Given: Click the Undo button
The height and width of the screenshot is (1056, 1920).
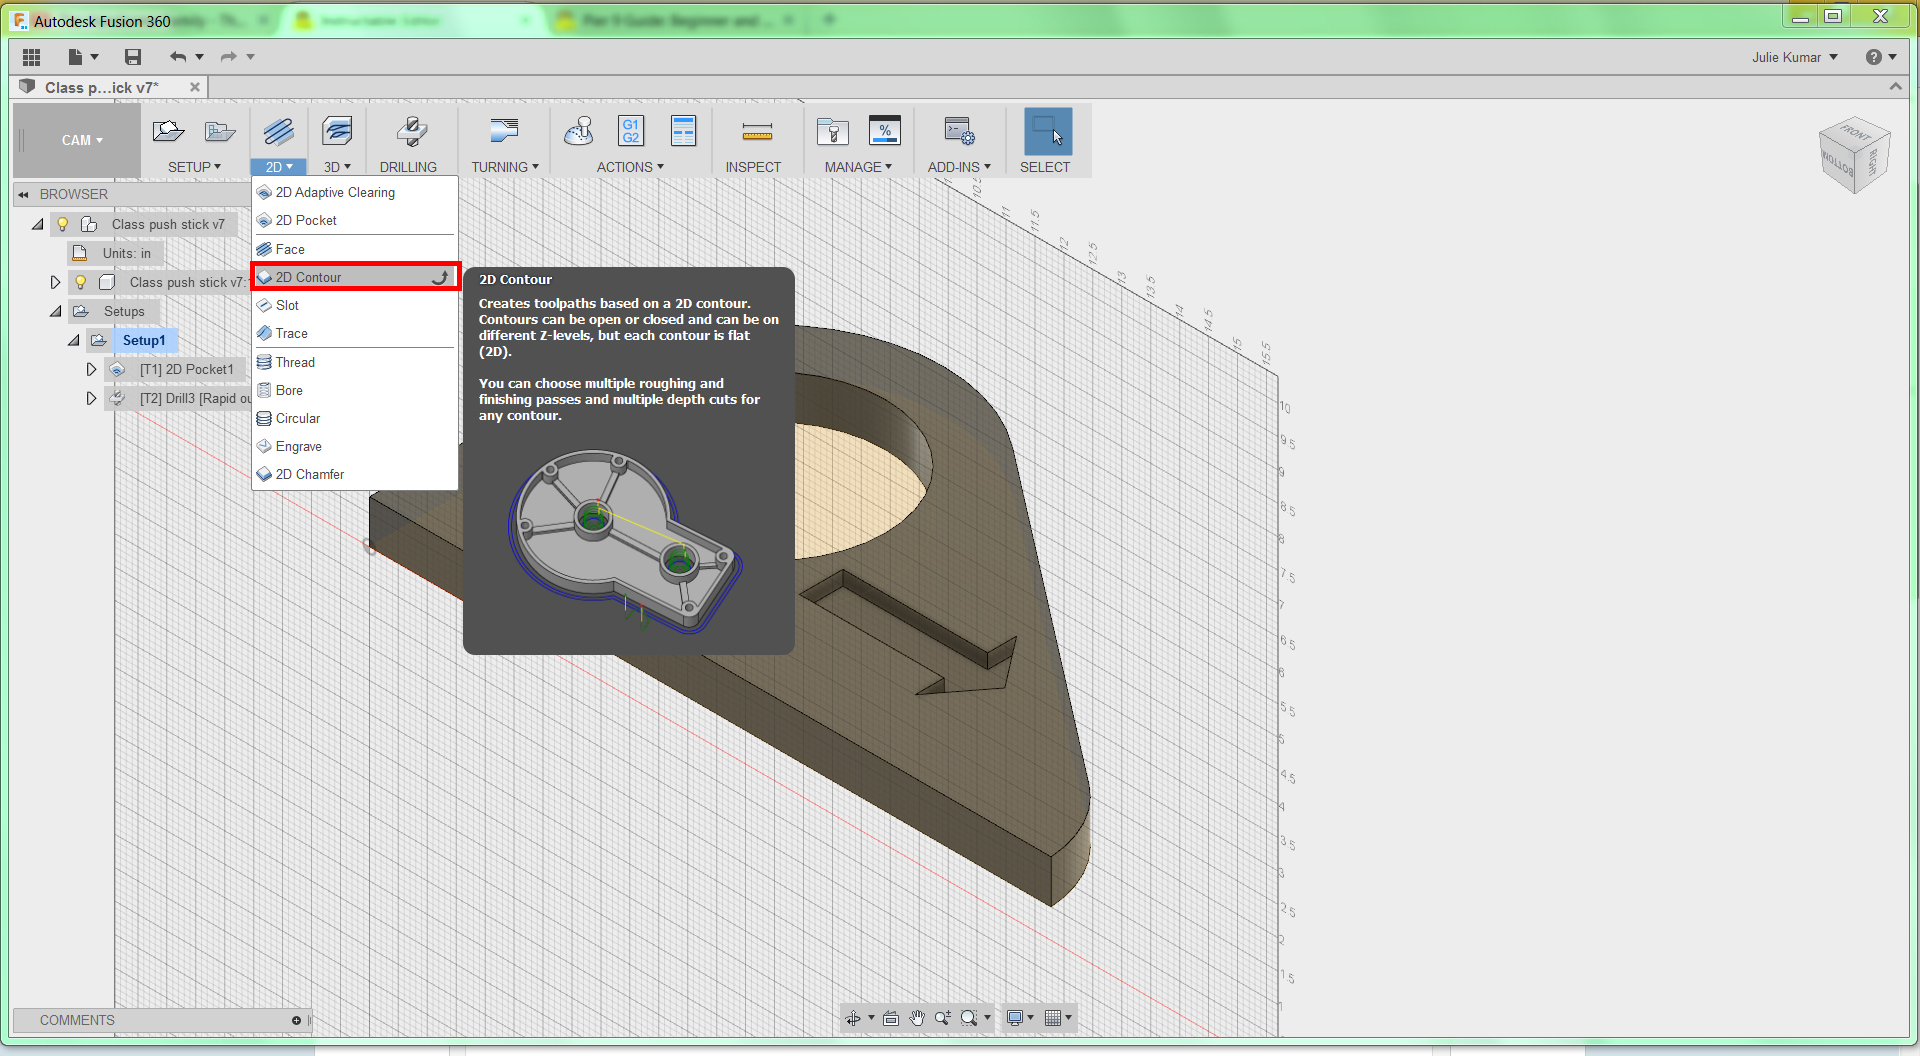Looking at the screenshot, I should click(178, 57).
